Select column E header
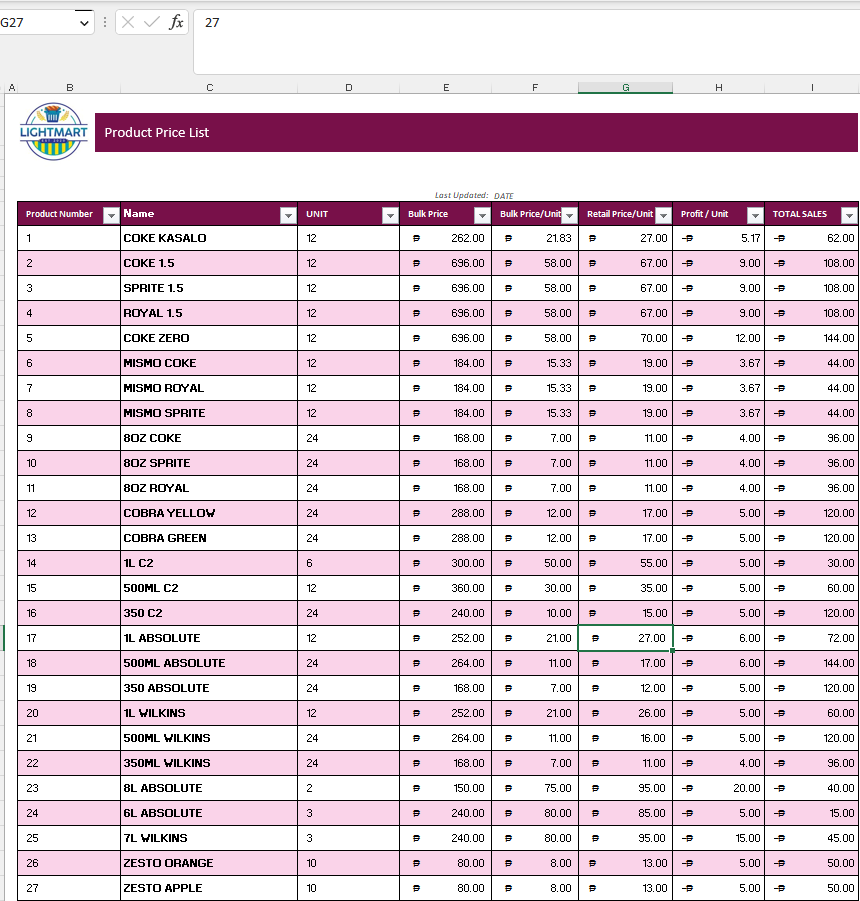This screenshot has height=901, width=860. [446, 87]
